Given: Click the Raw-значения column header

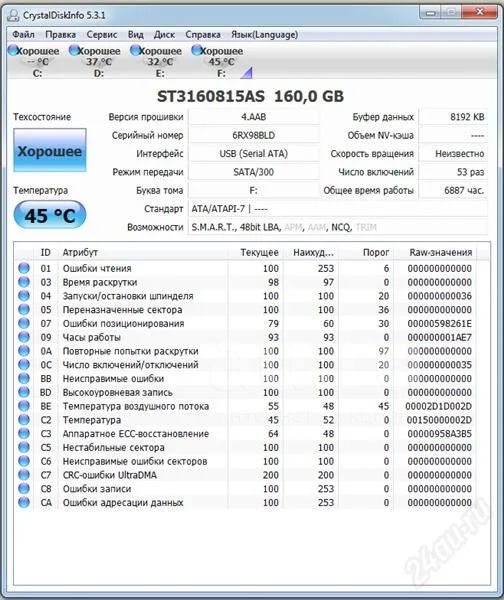Looking at the screenshot, I should (441, 253).
